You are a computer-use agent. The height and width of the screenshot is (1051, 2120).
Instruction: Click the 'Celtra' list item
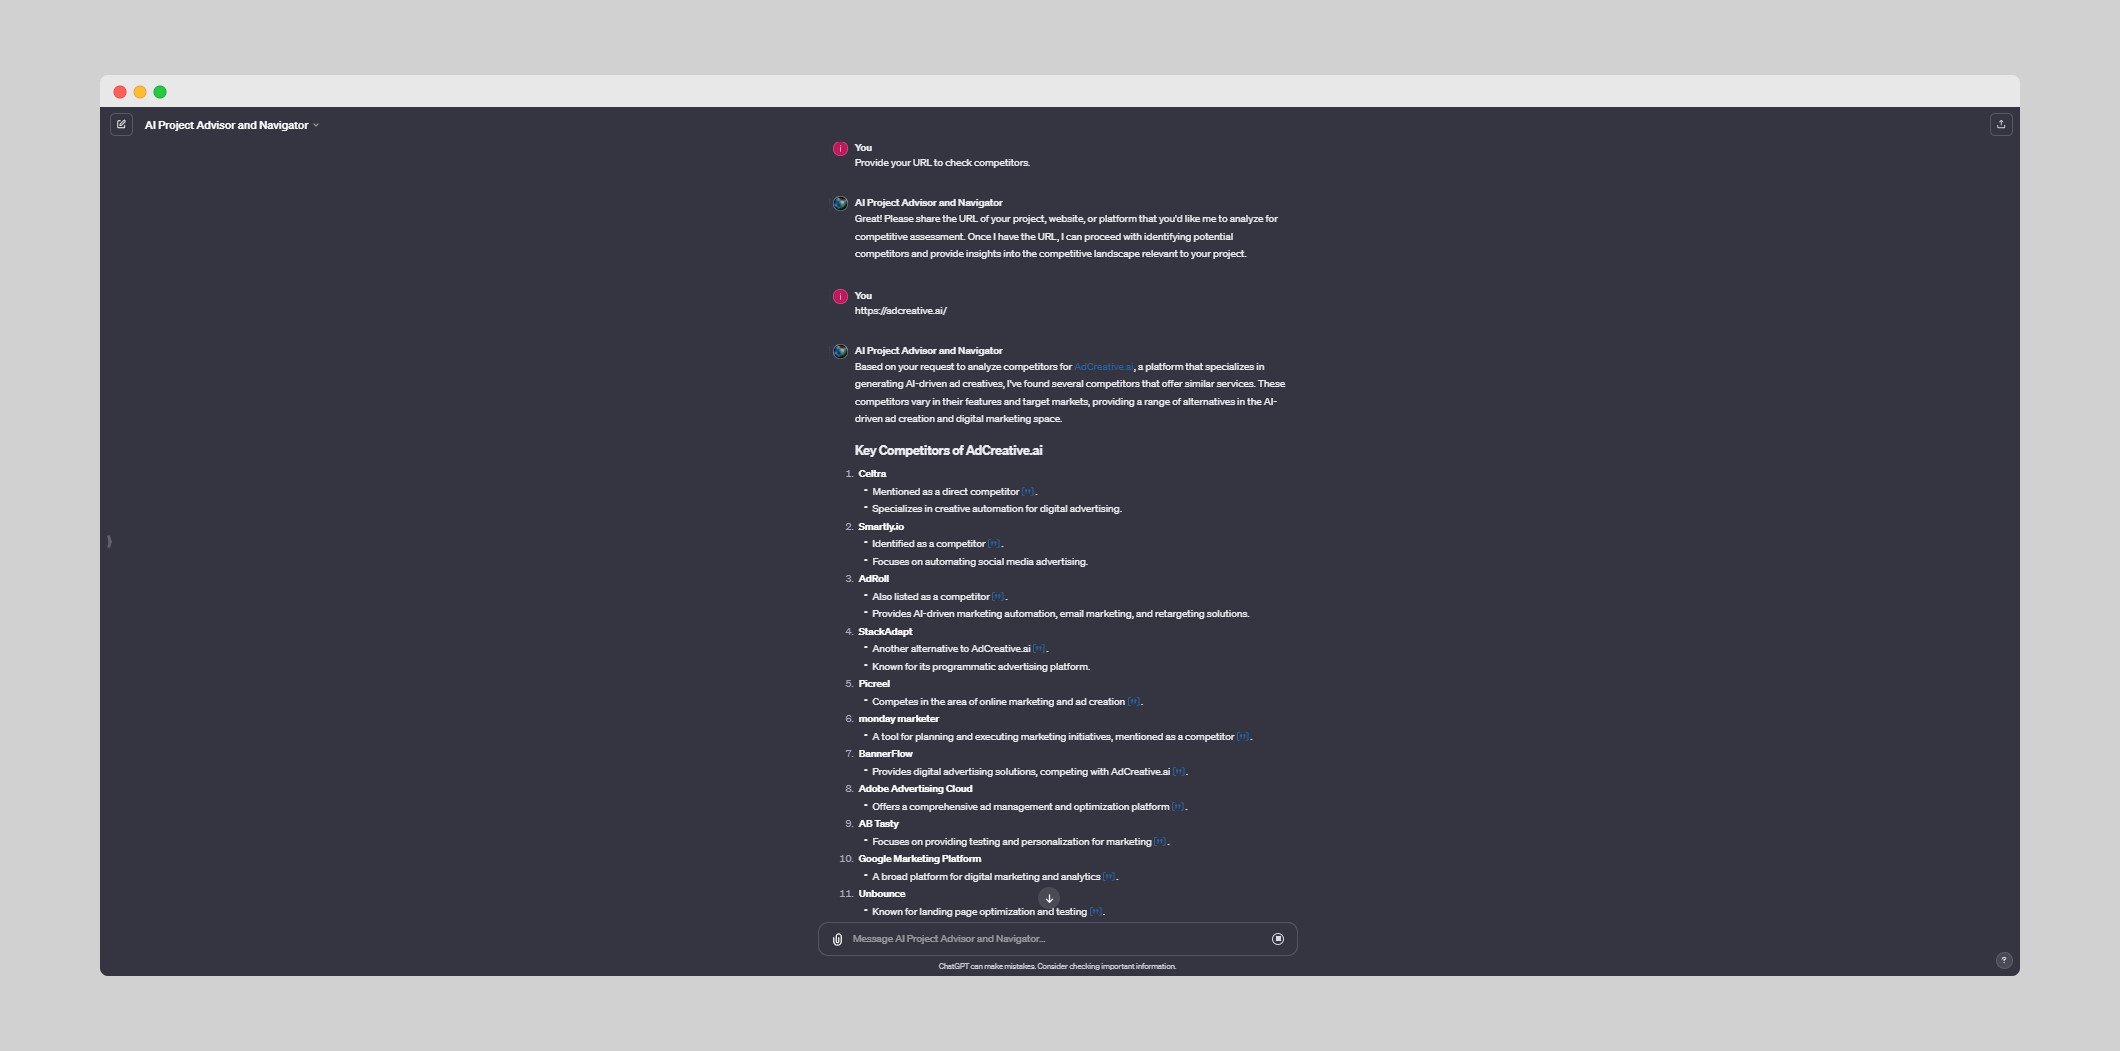872,474
